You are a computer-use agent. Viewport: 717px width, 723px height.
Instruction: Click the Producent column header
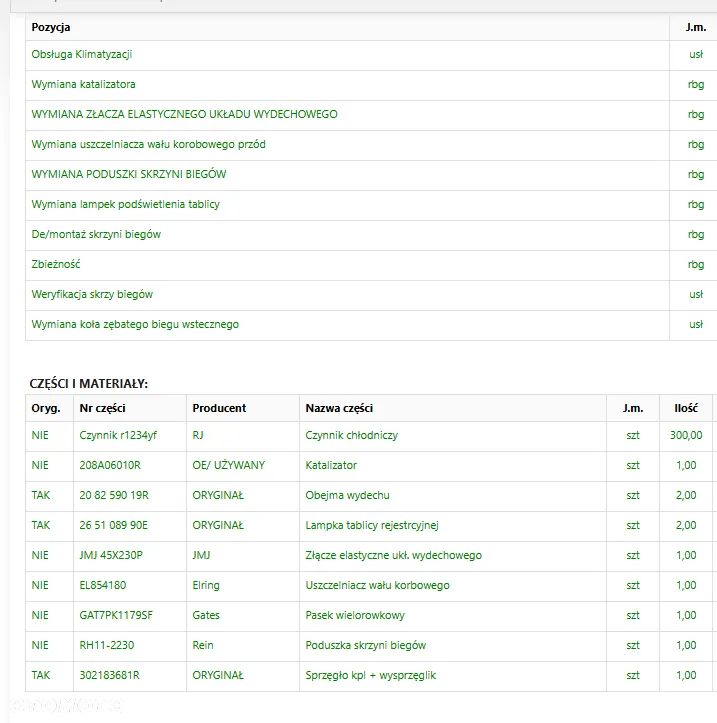pyautogui.click(x=219, y=408)
